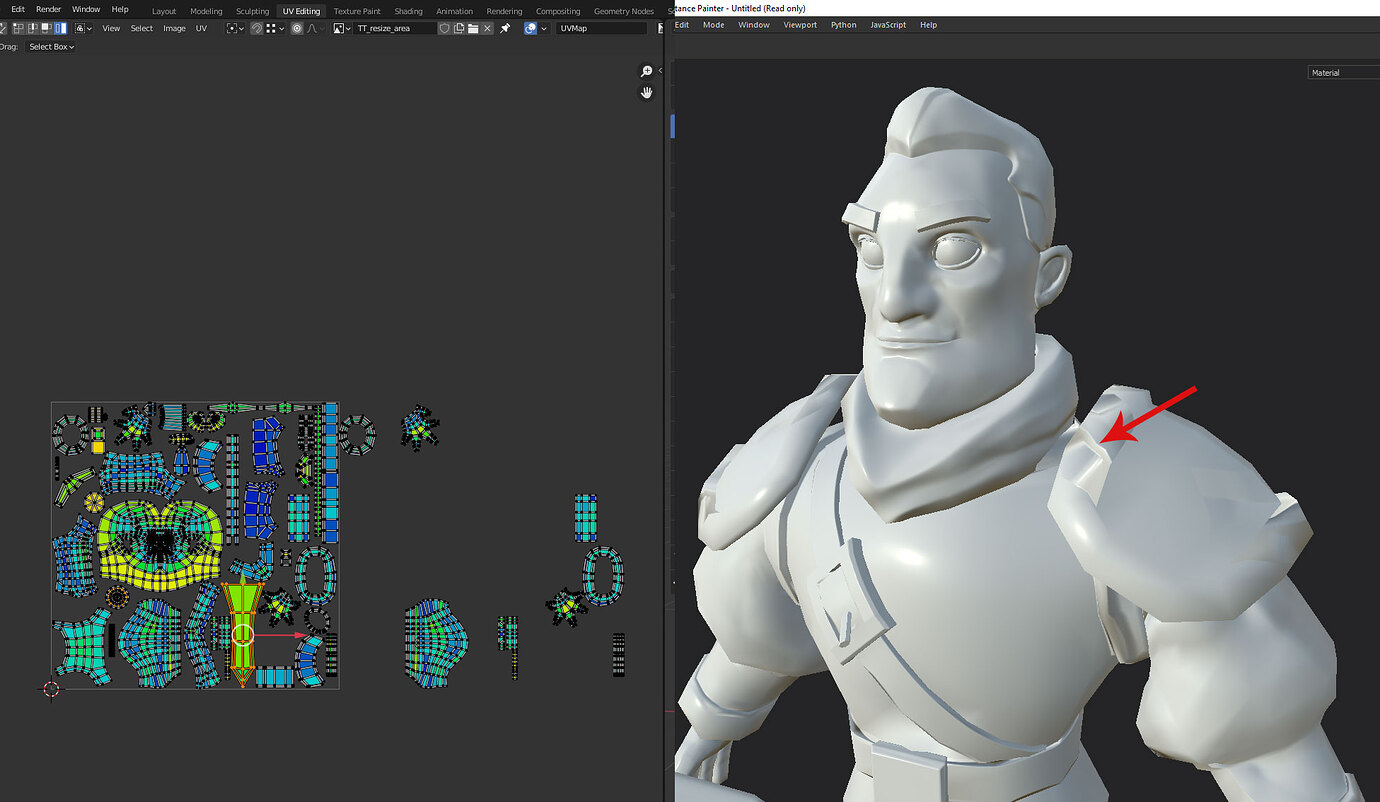
Task: Toggle proportional editing
Action: pos(297,28)
